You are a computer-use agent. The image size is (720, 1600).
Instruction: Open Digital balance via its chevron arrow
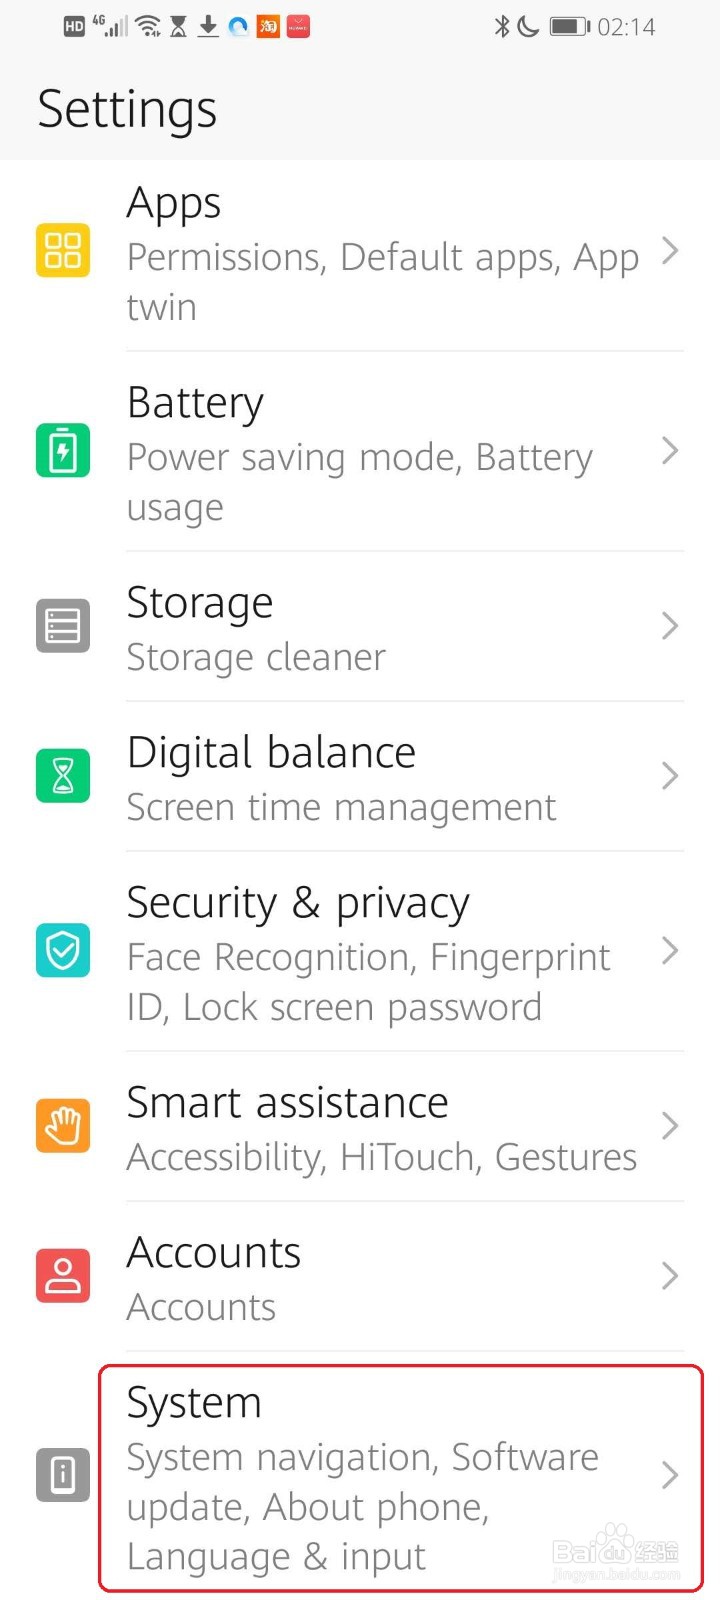(x=670, y=776)
